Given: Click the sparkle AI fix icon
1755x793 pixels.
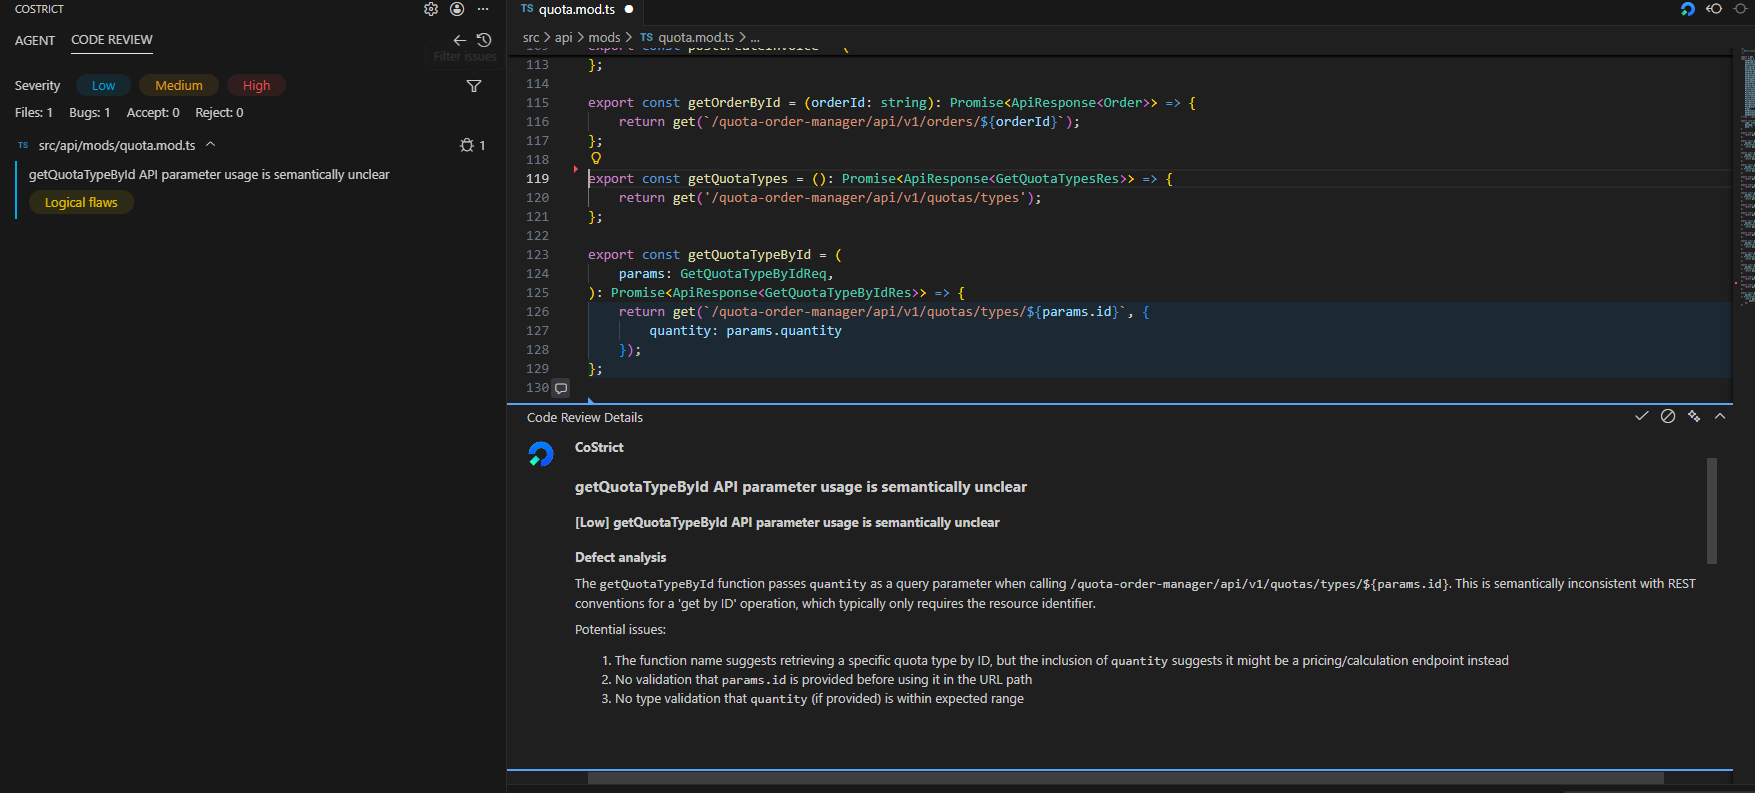Looking at the screenshot, I should click(1694, 416).
